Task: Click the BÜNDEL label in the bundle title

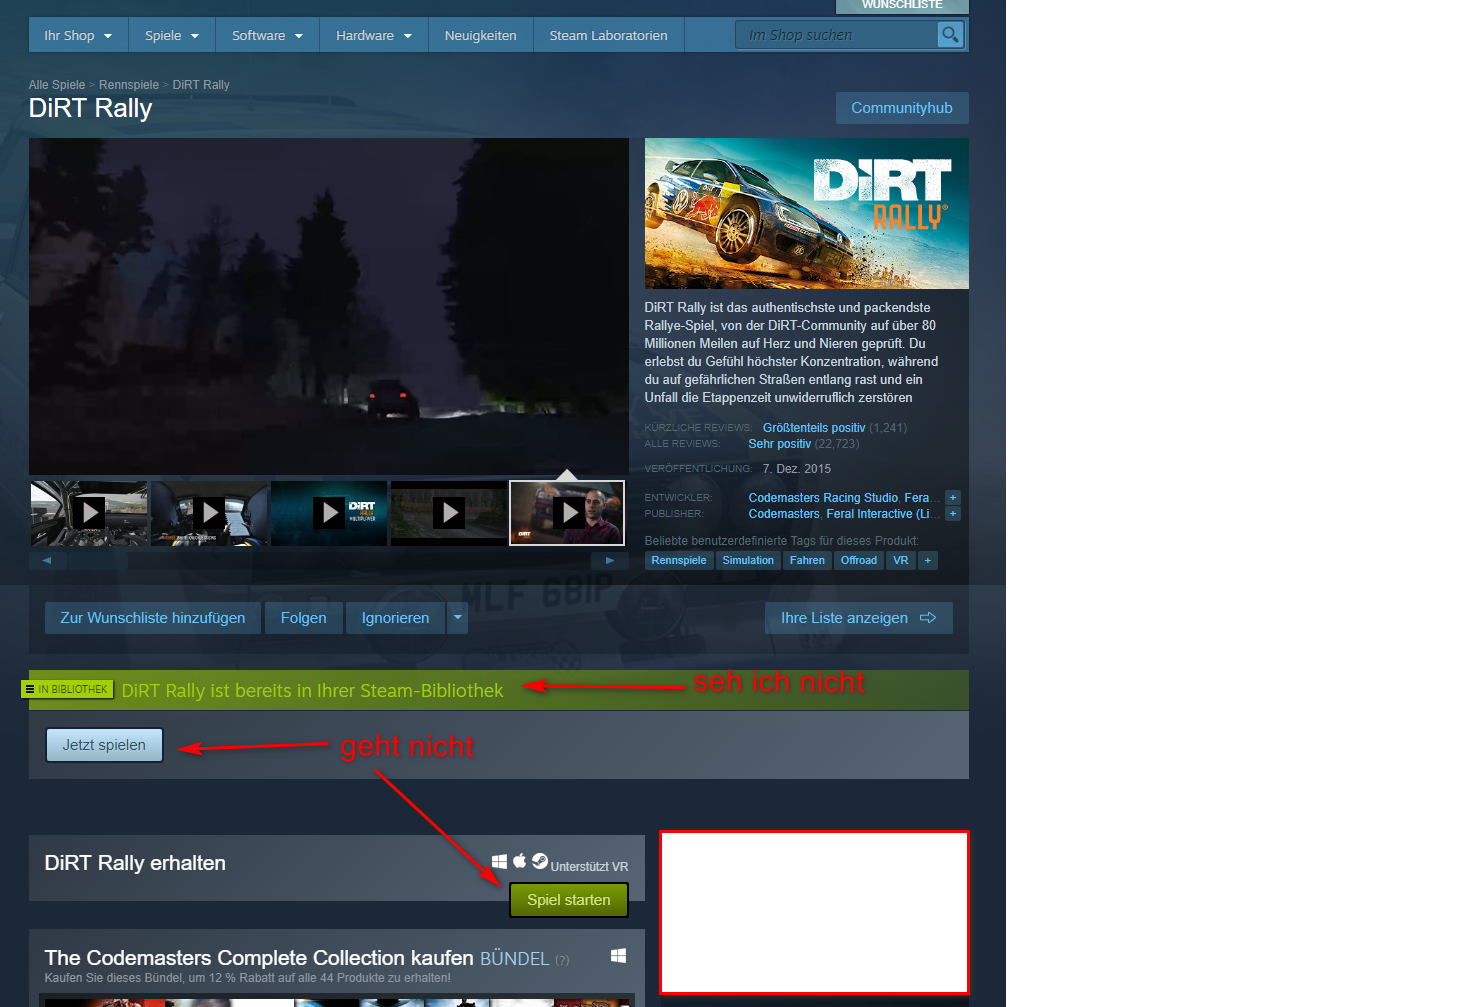Action: 515,959
